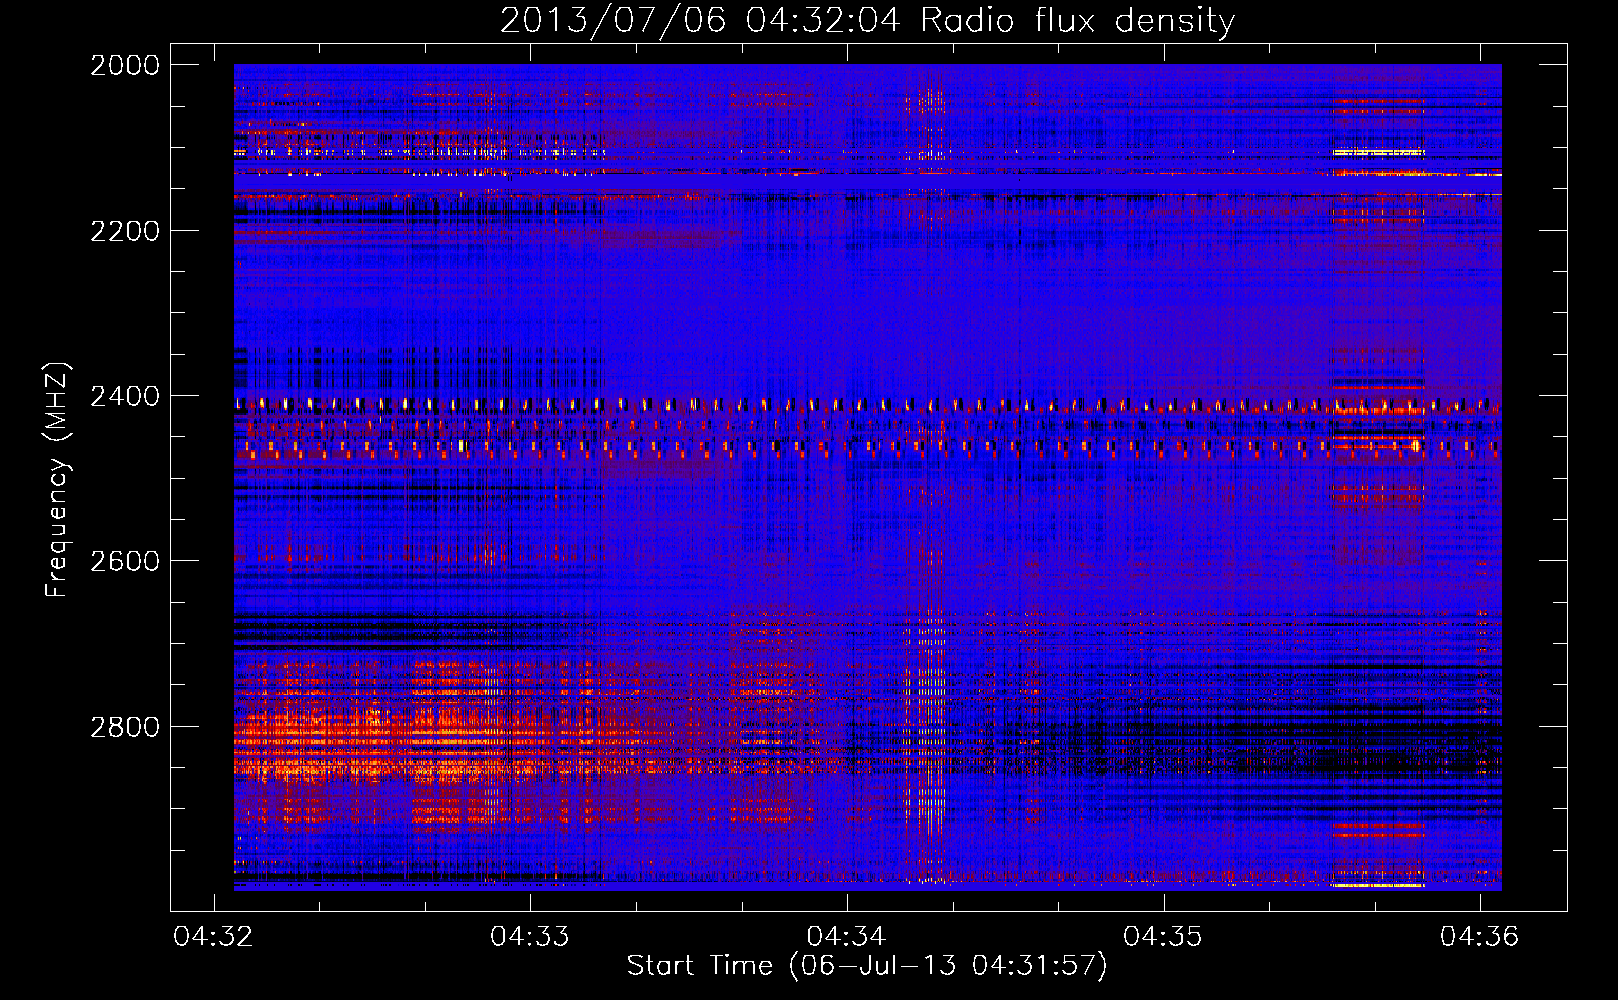This screenshot has height=1000, width=1618.
Task: Click the 2600 frequency tick label
Action: pyautogui.click(x=125, y=561)
